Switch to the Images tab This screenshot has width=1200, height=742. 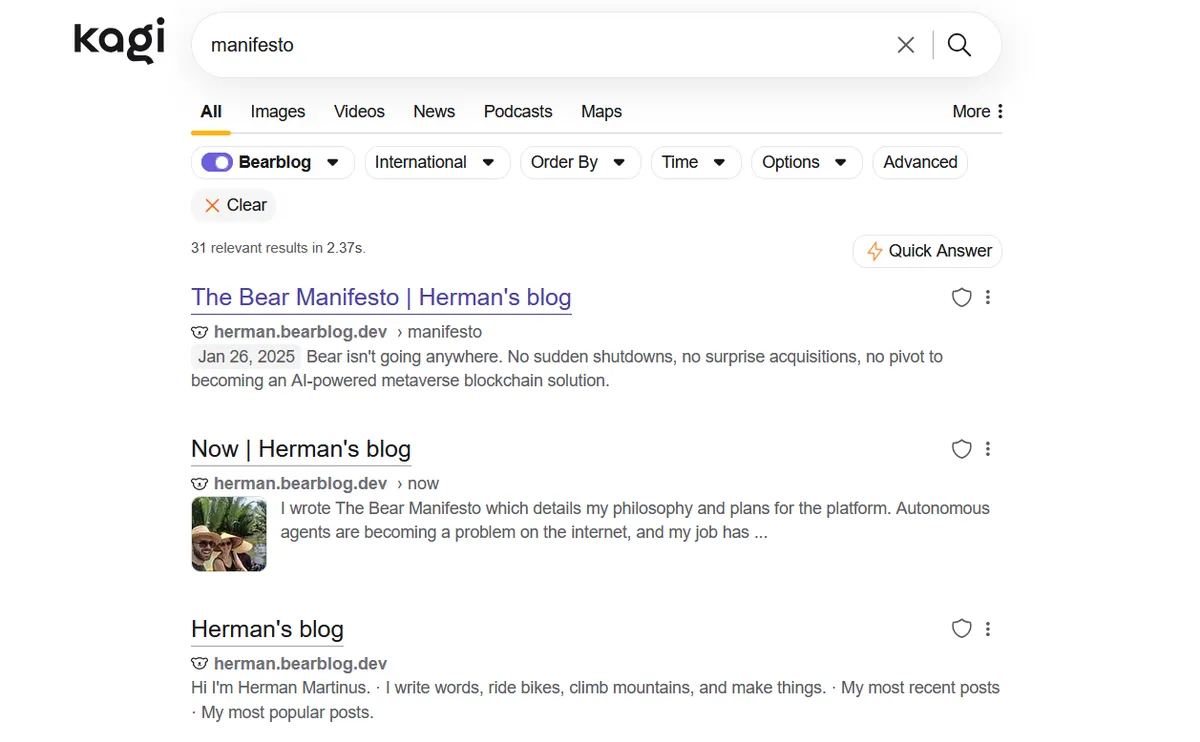click(x=278, y=112)
